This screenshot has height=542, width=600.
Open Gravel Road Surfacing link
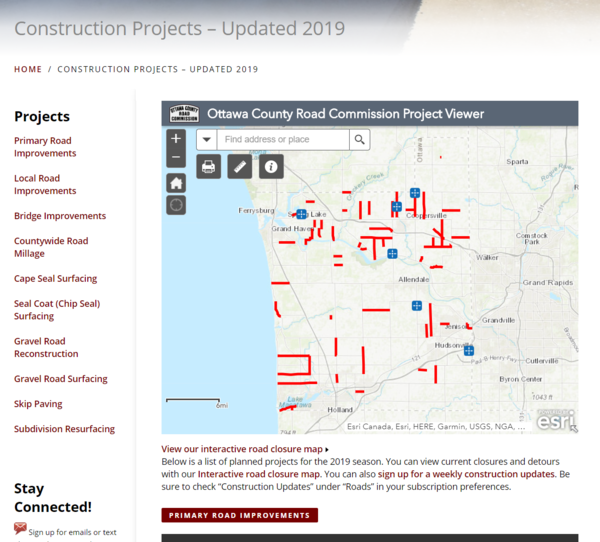coord(61,379)
